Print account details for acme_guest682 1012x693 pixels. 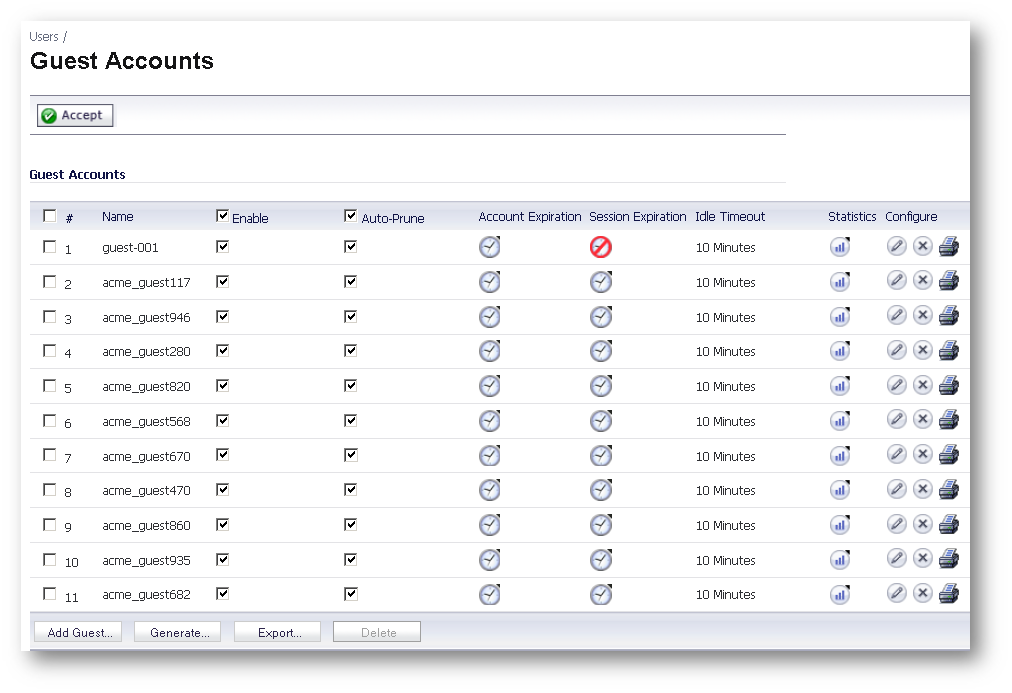pos(948,593)
